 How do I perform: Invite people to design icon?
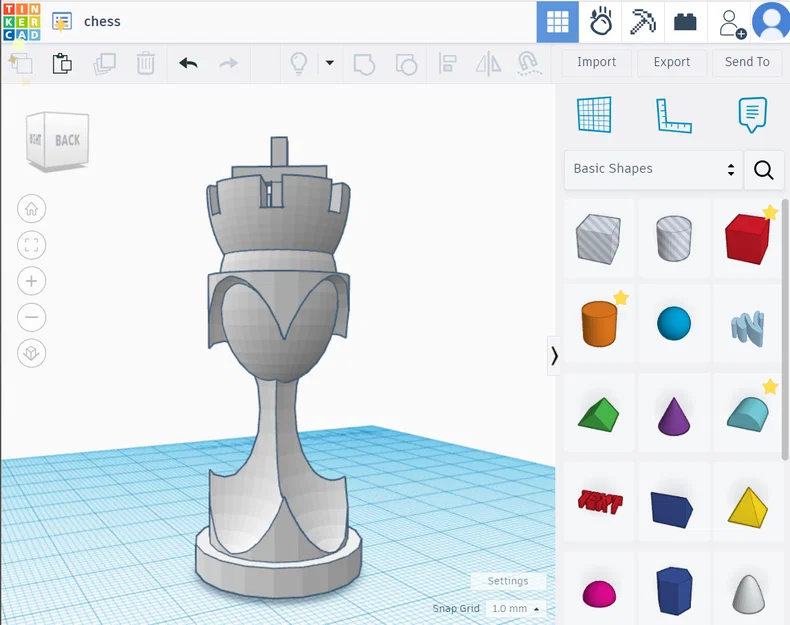coord(732,24)
